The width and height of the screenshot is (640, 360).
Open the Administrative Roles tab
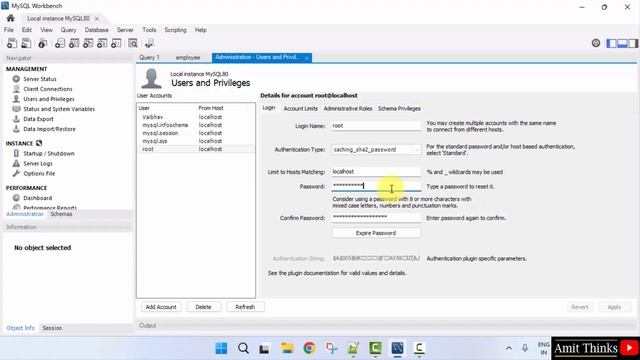pyautogui.click(x=348, y=109)
